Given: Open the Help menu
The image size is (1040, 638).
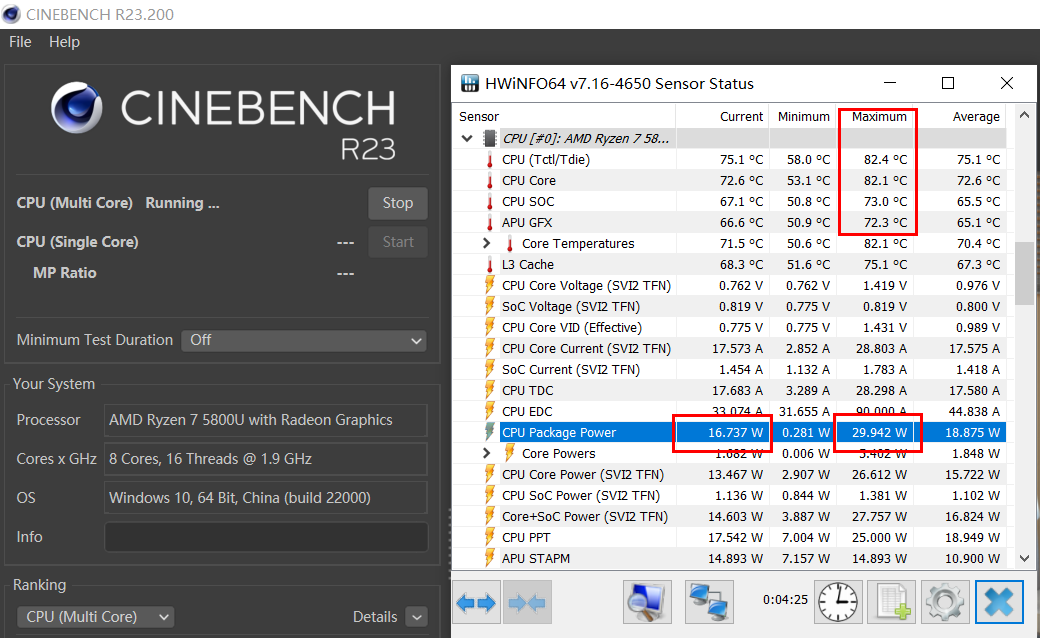Looking at the screenshot, I should pos(64,42).
